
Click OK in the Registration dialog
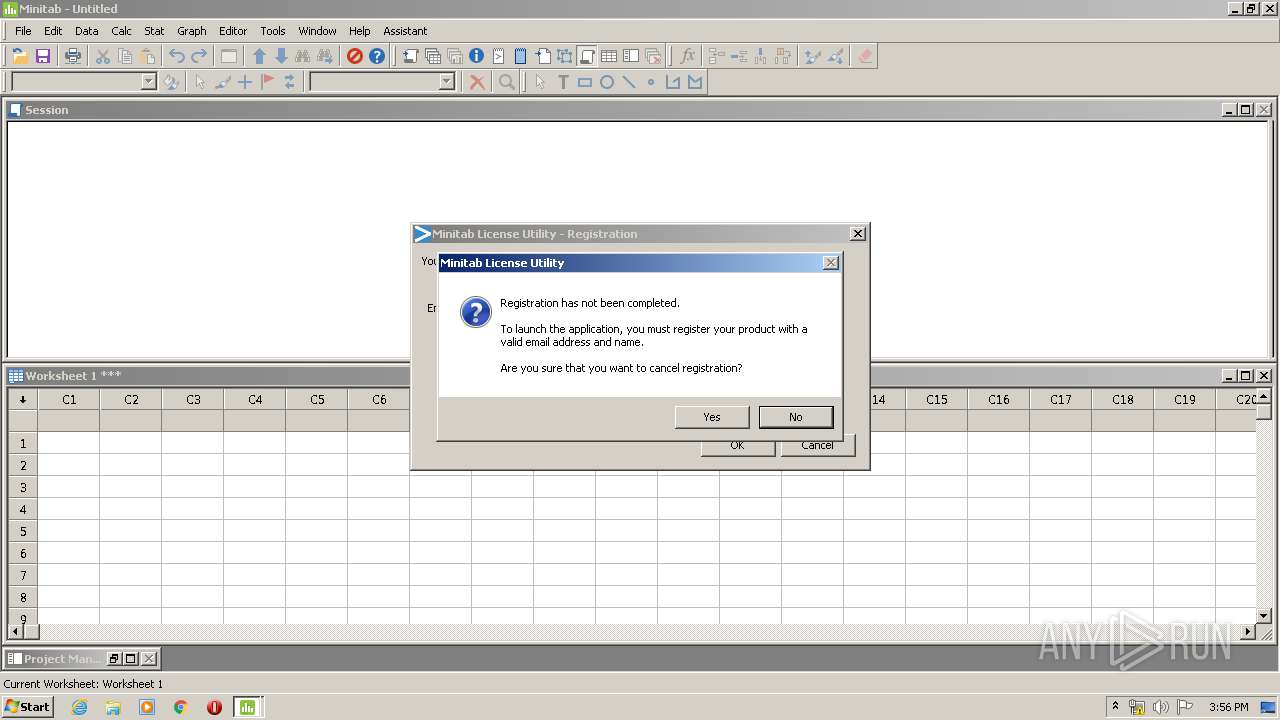click(x=737, y=447)
